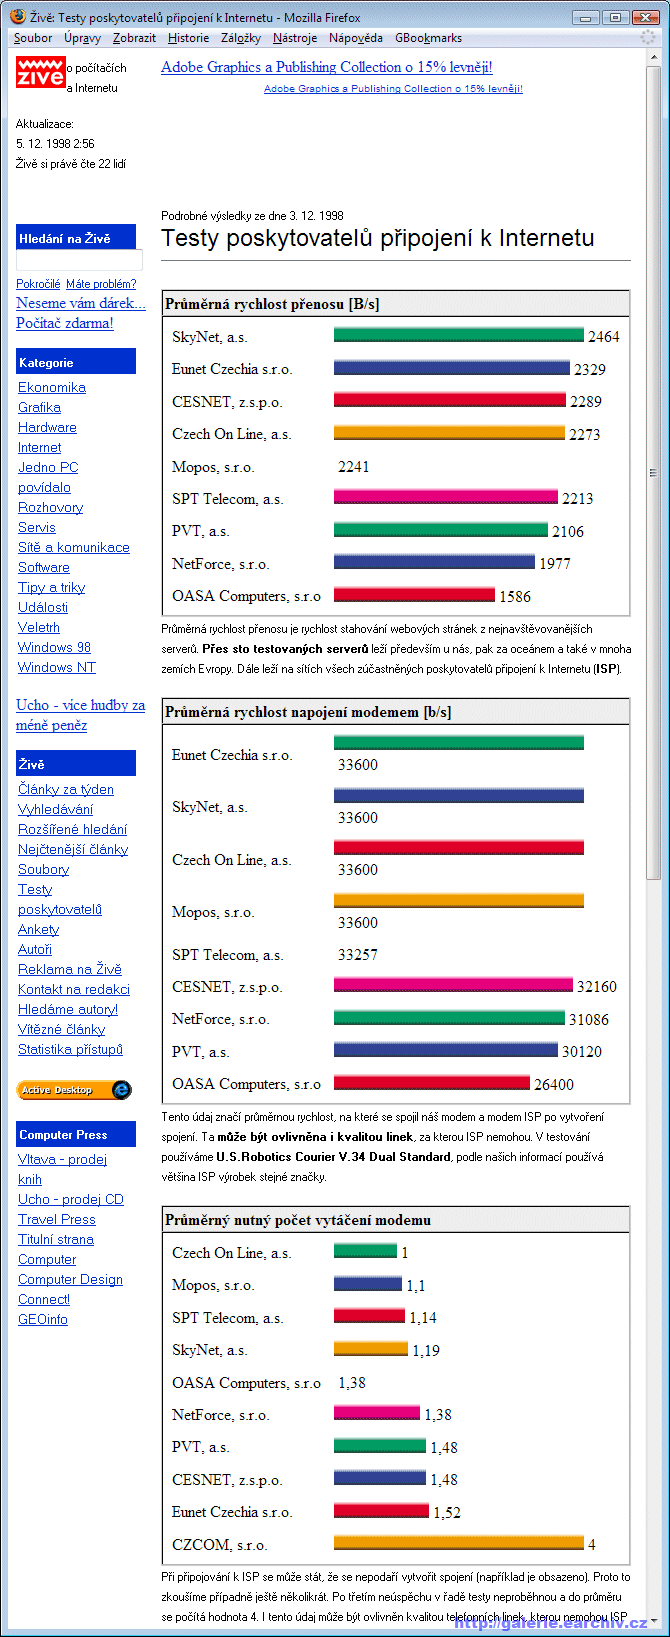Open the GBookmarks menu
Viewport: 670px width, 1637px height.
click(428, 38)
